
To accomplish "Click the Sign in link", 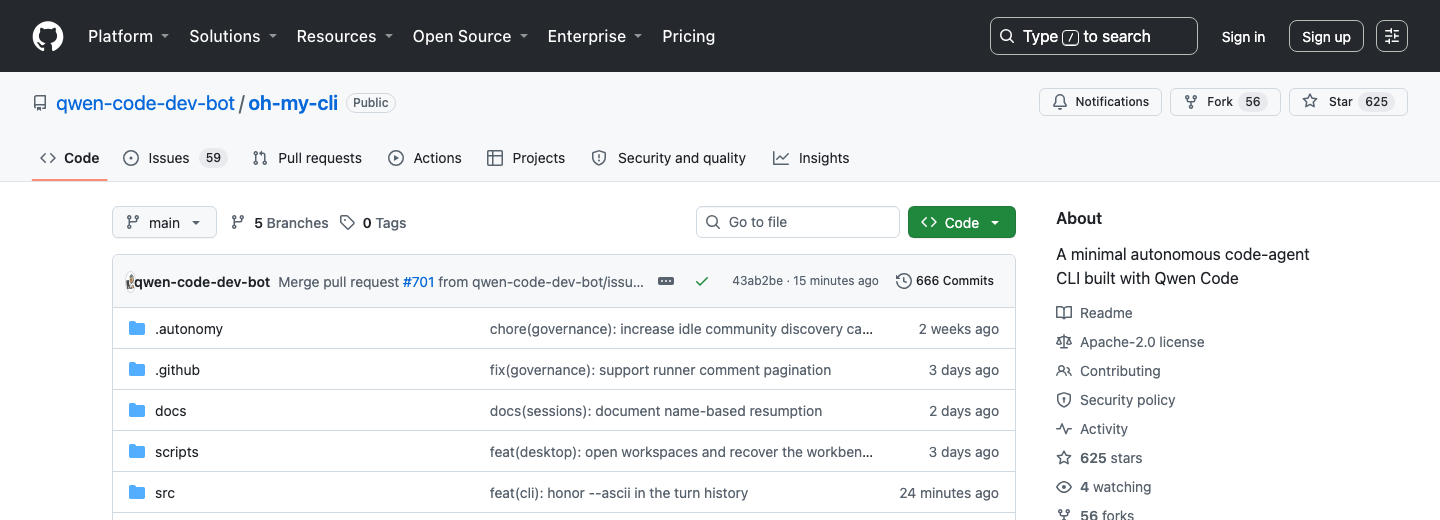I will point(1243,37).
